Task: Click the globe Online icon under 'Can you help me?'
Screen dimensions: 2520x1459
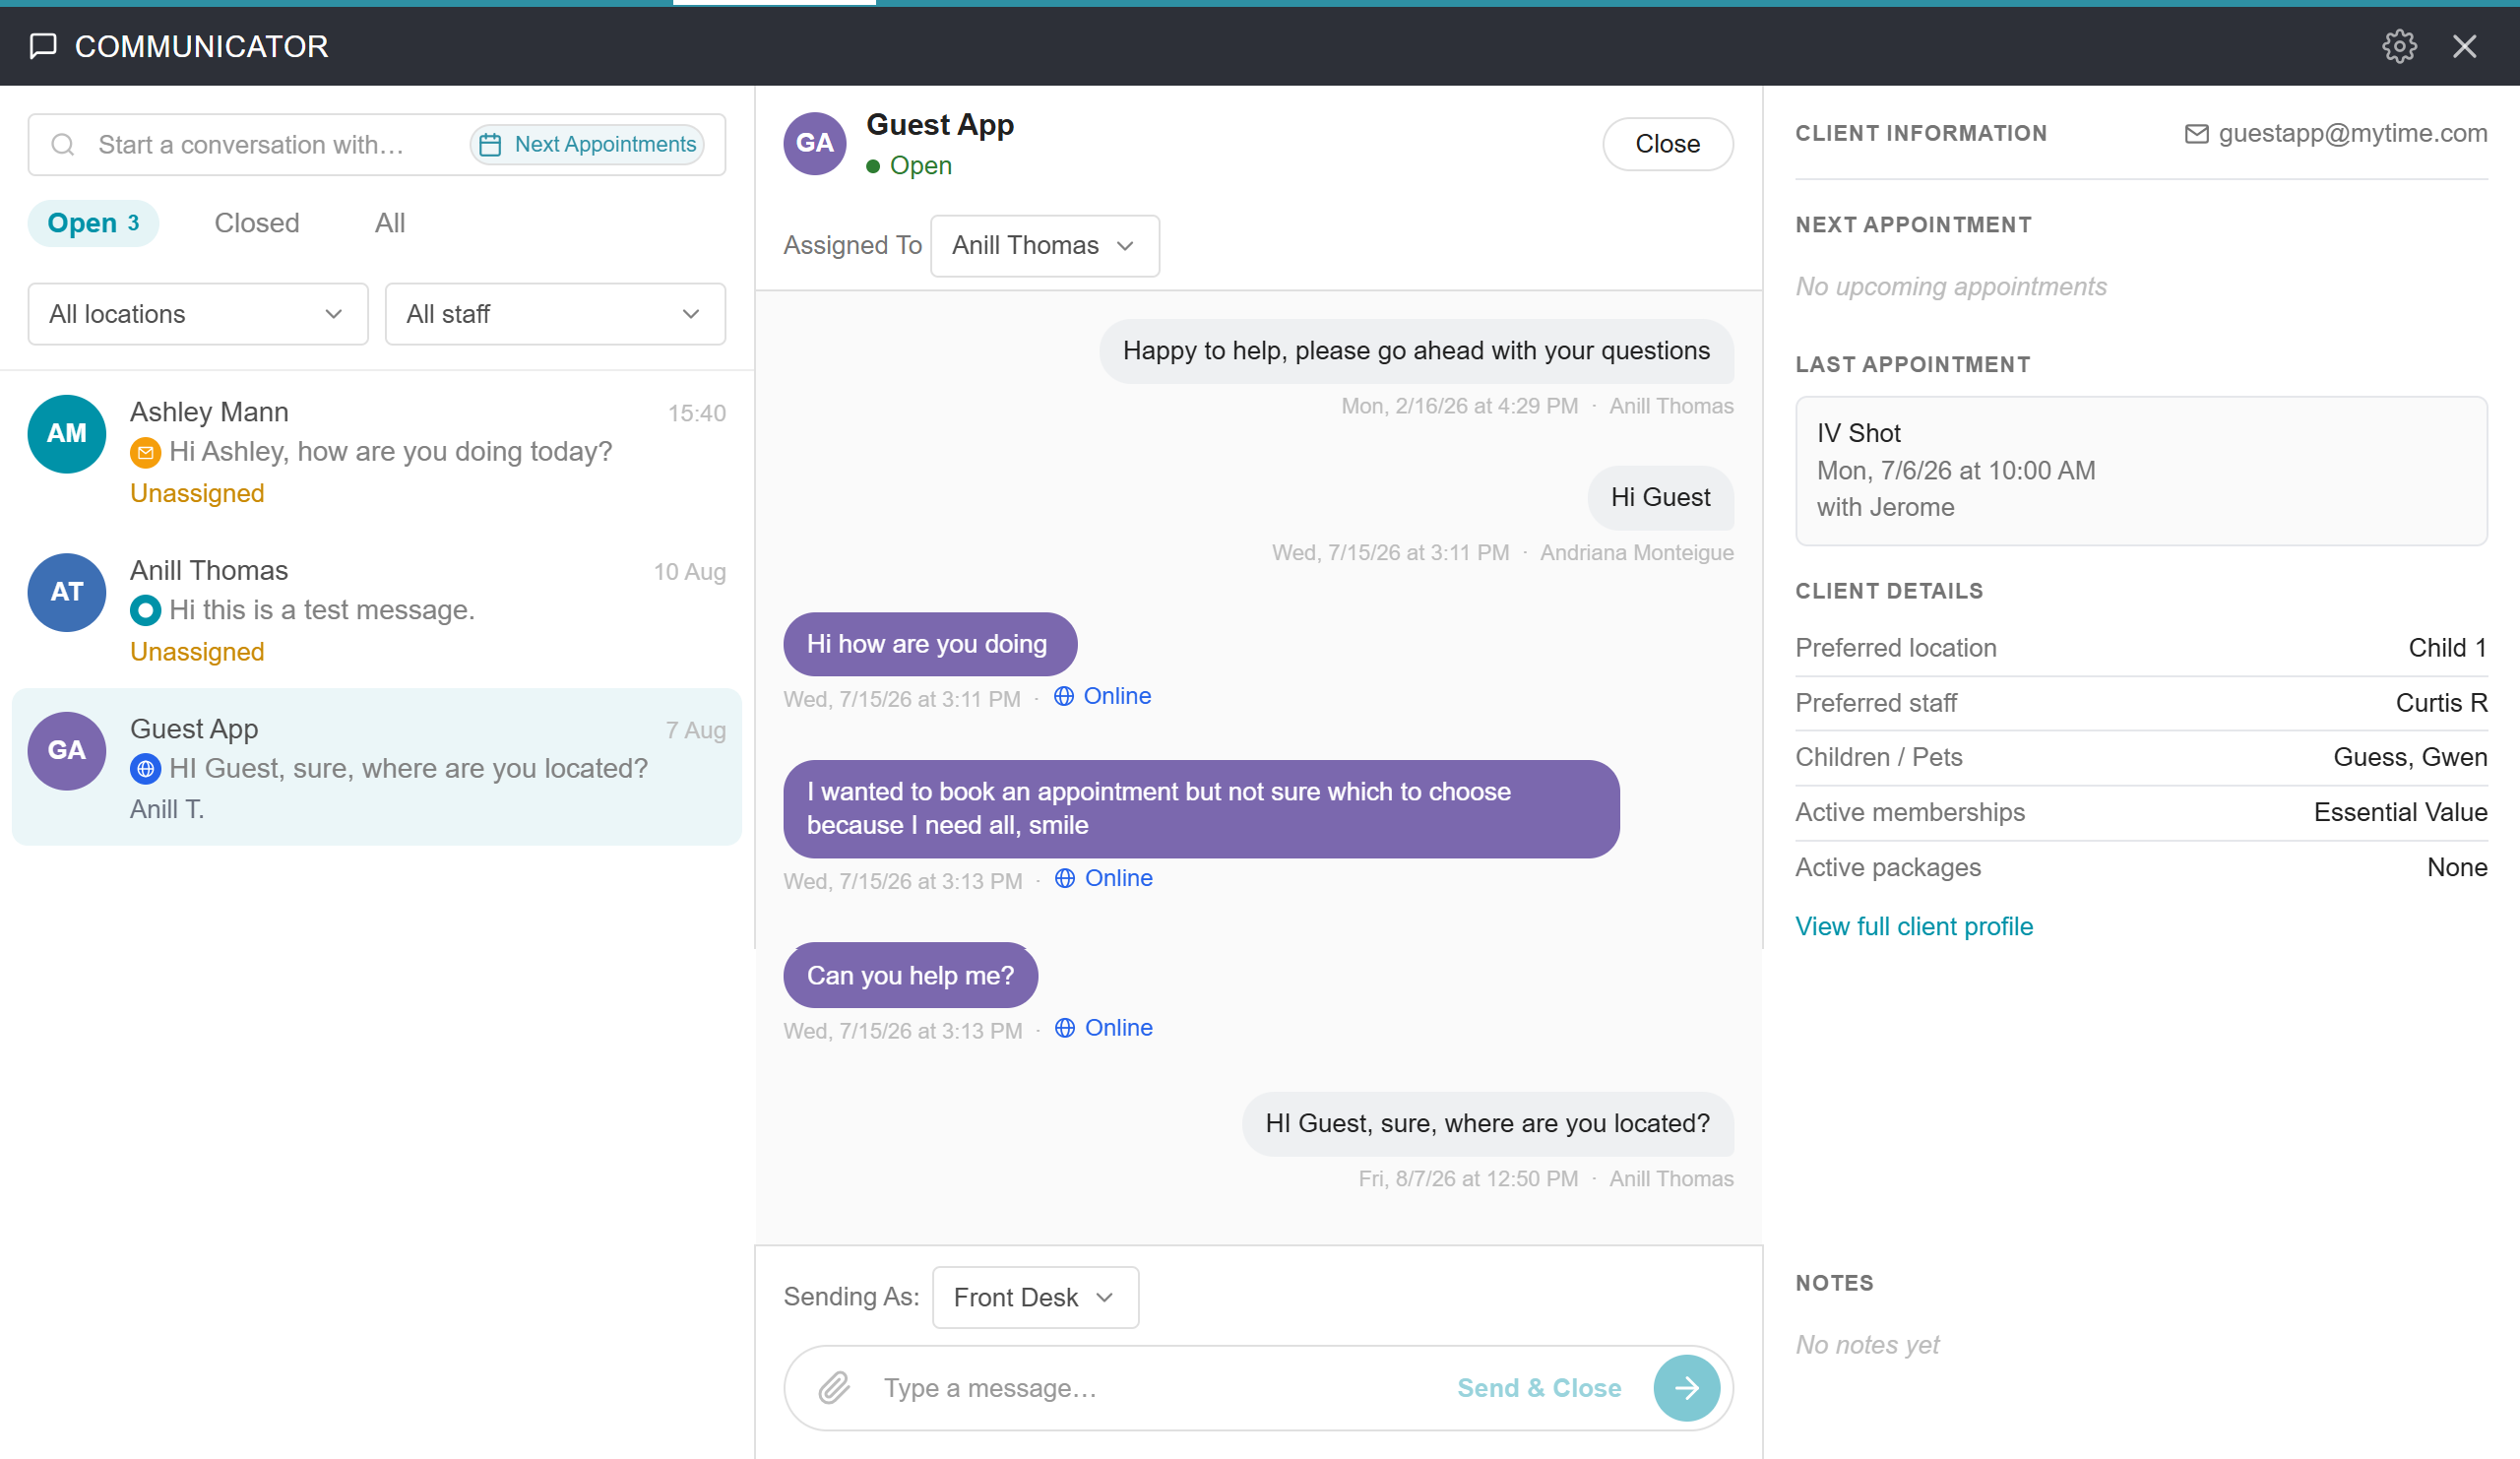Action: pos(1064,1027)
